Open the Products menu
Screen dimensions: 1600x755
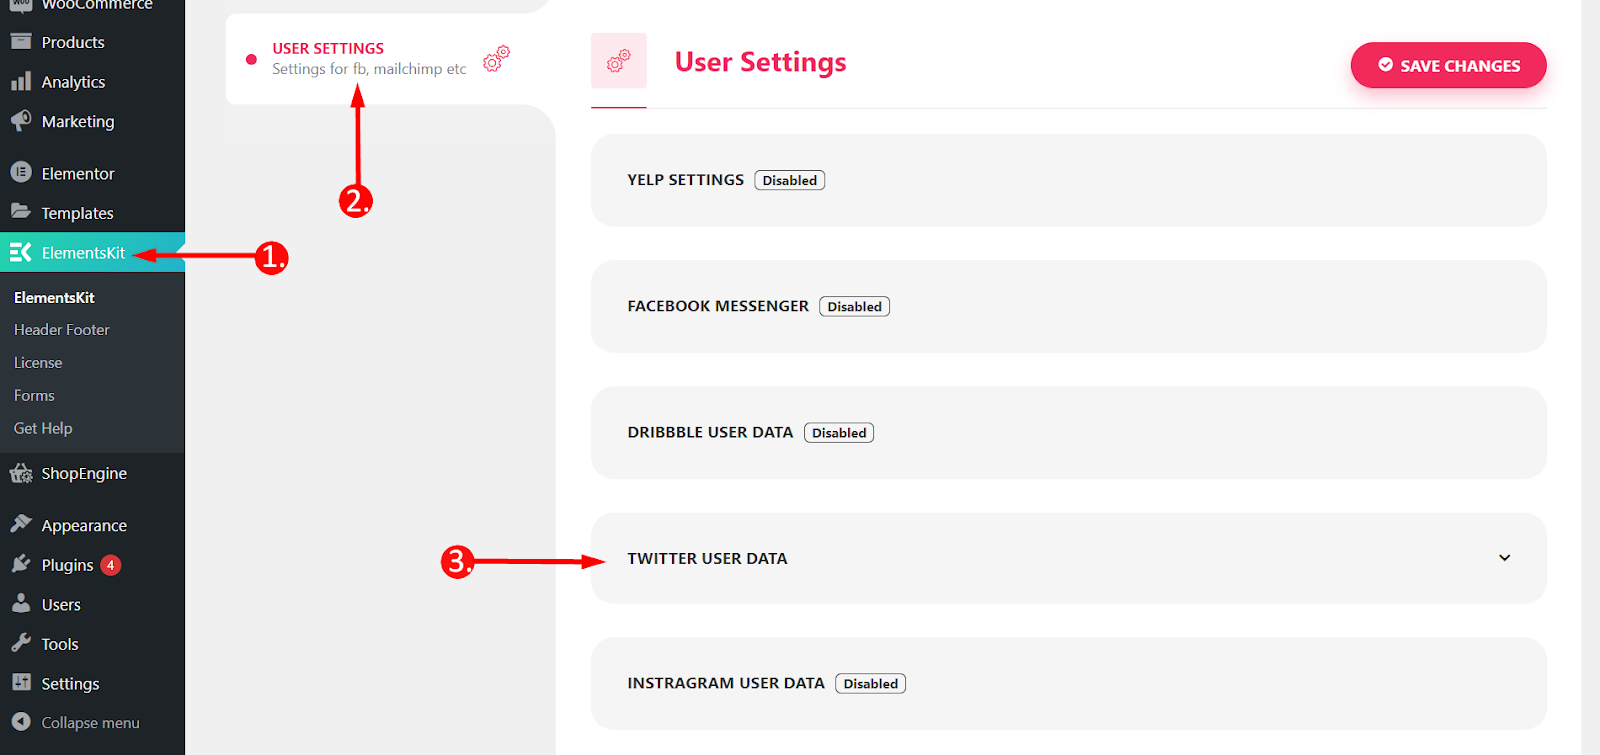92,42
